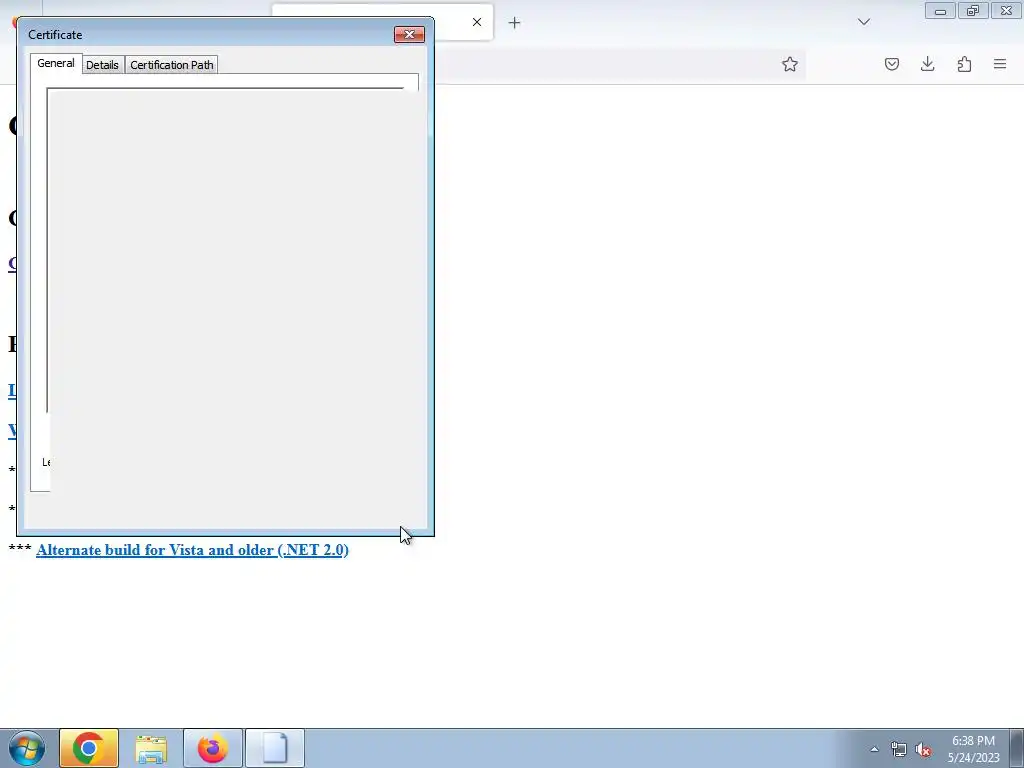Open the Certification Path tab
Viewport: 1024px width, 768px height.
pos(171,65)
